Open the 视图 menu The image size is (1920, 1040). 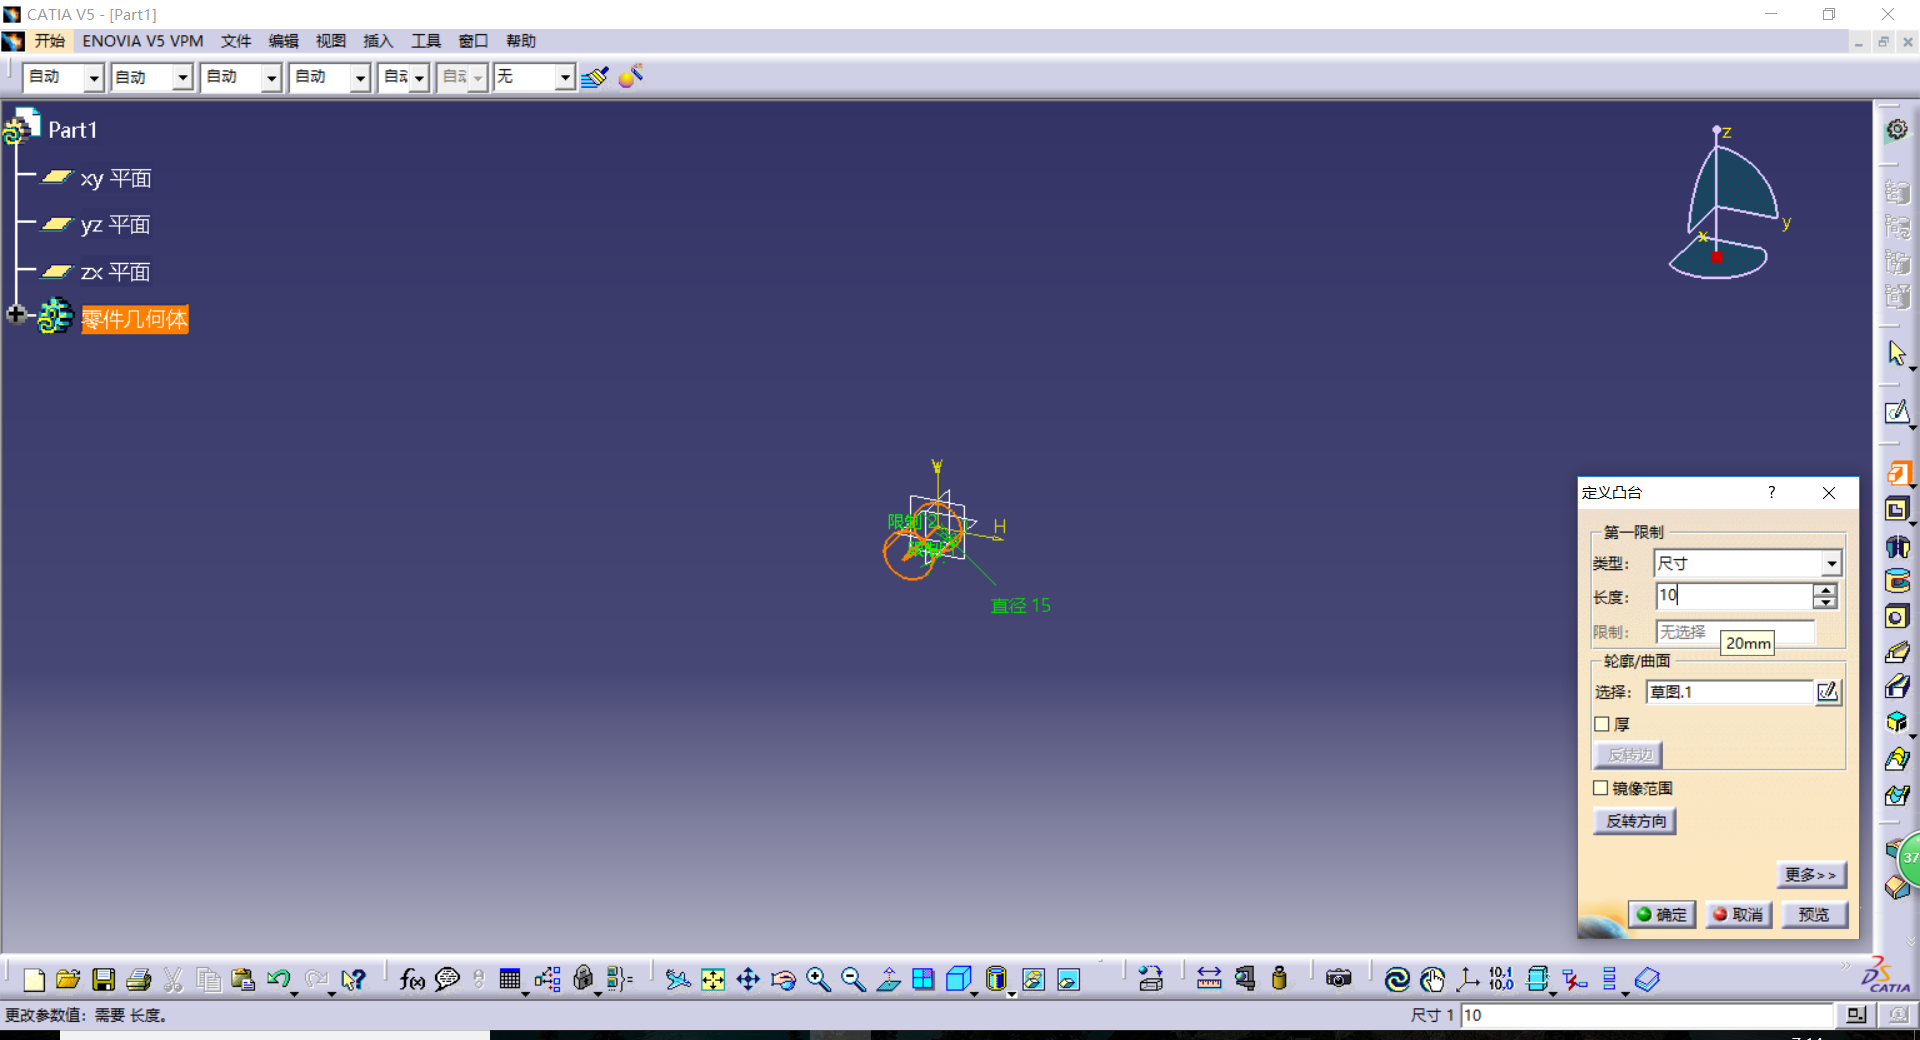[x=330, y=41]
